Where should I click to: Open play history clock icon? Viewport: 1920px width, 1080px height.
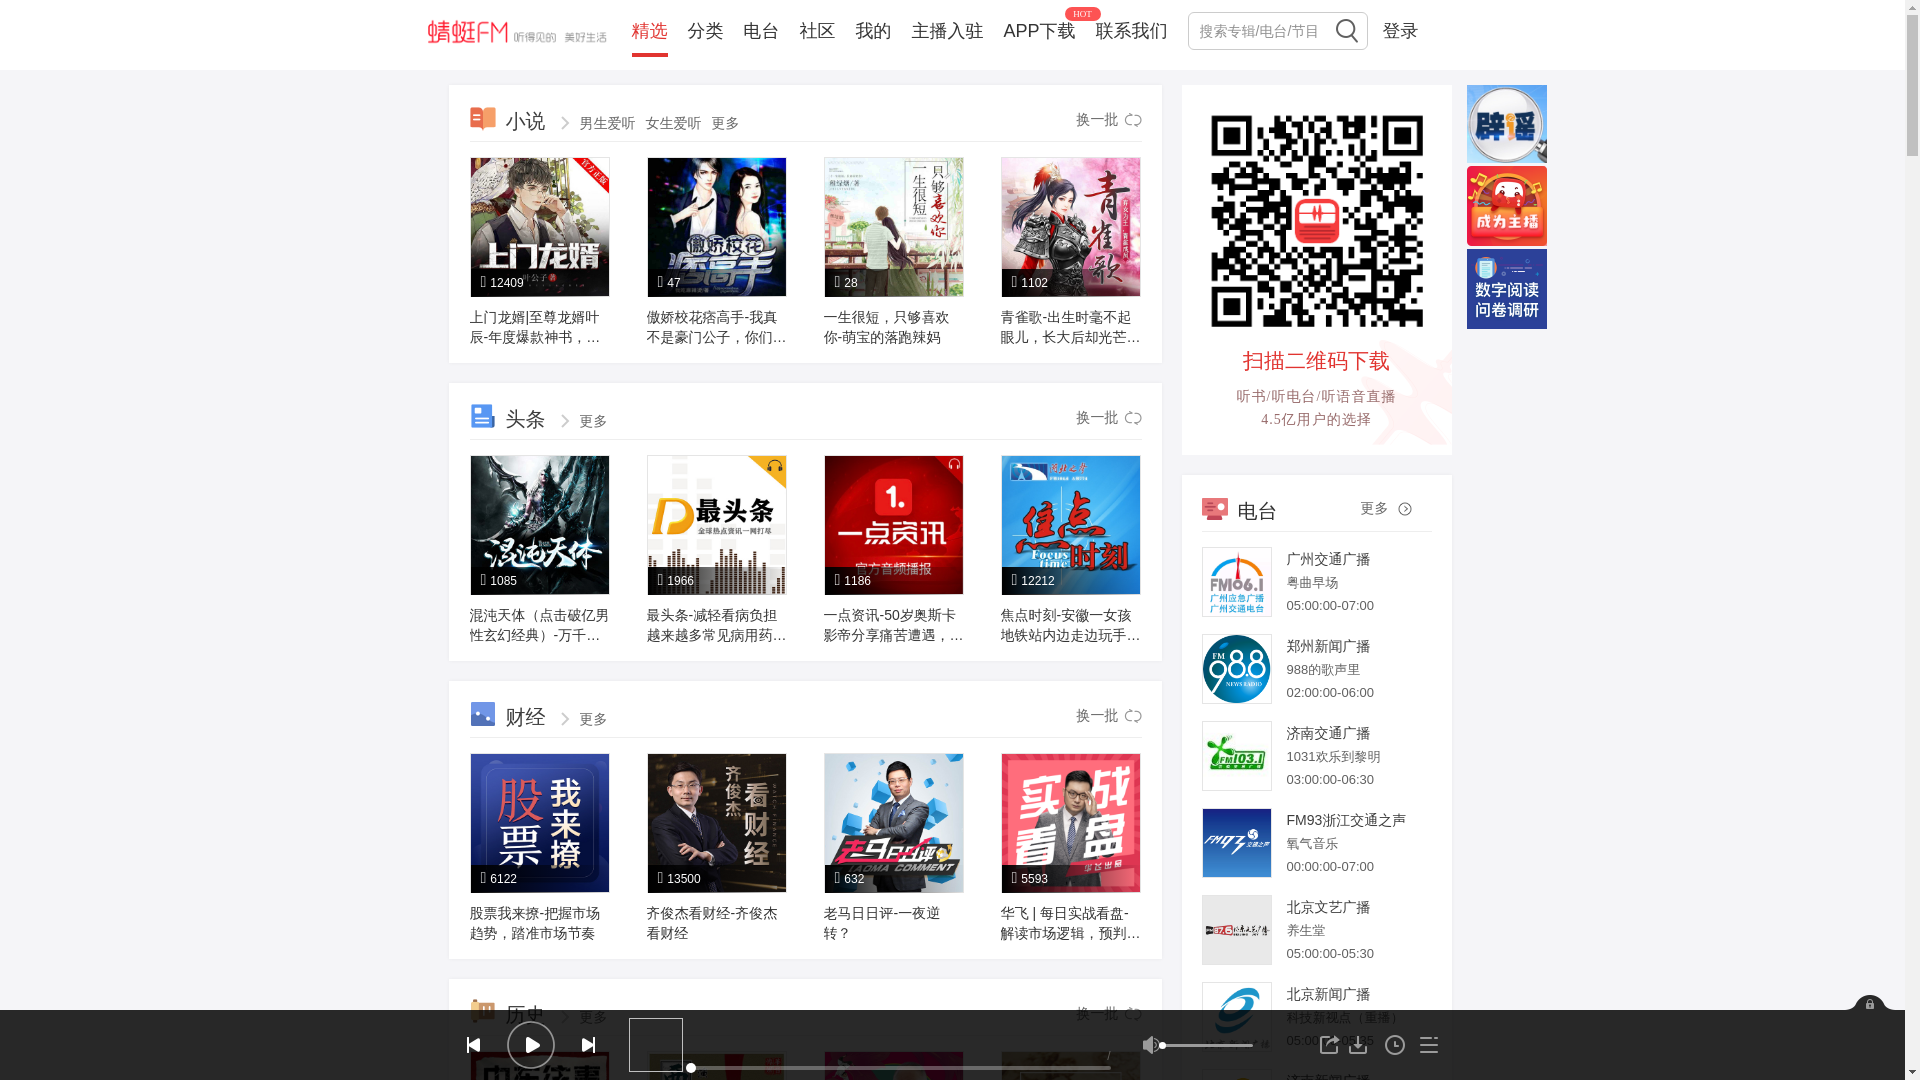[1395, 1045]
